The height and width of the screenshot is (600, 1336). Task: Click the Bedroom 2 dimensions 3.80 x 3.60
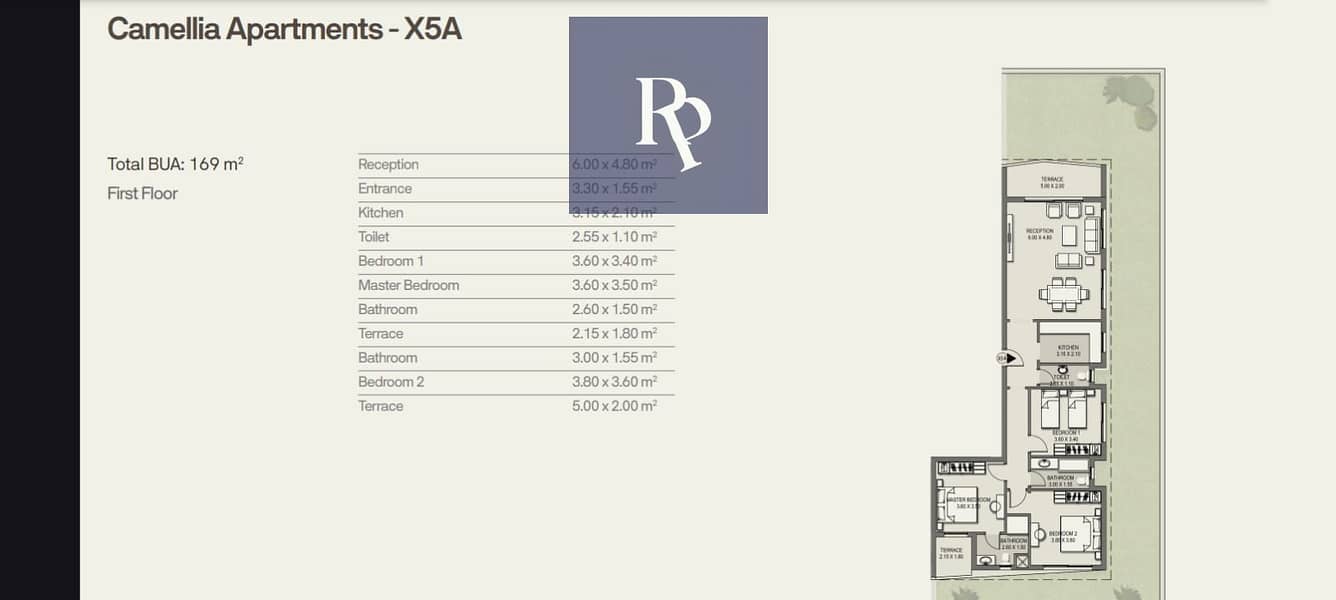(614, 382)
